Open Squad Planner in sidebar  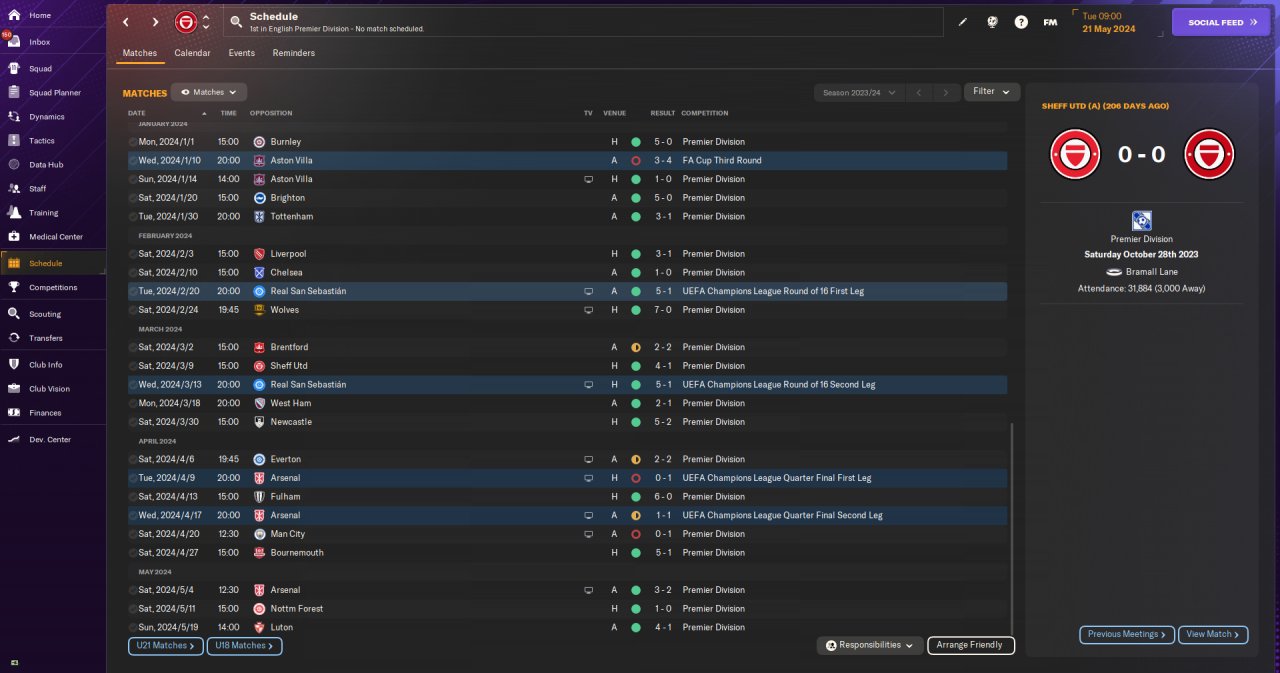(54, 93)
